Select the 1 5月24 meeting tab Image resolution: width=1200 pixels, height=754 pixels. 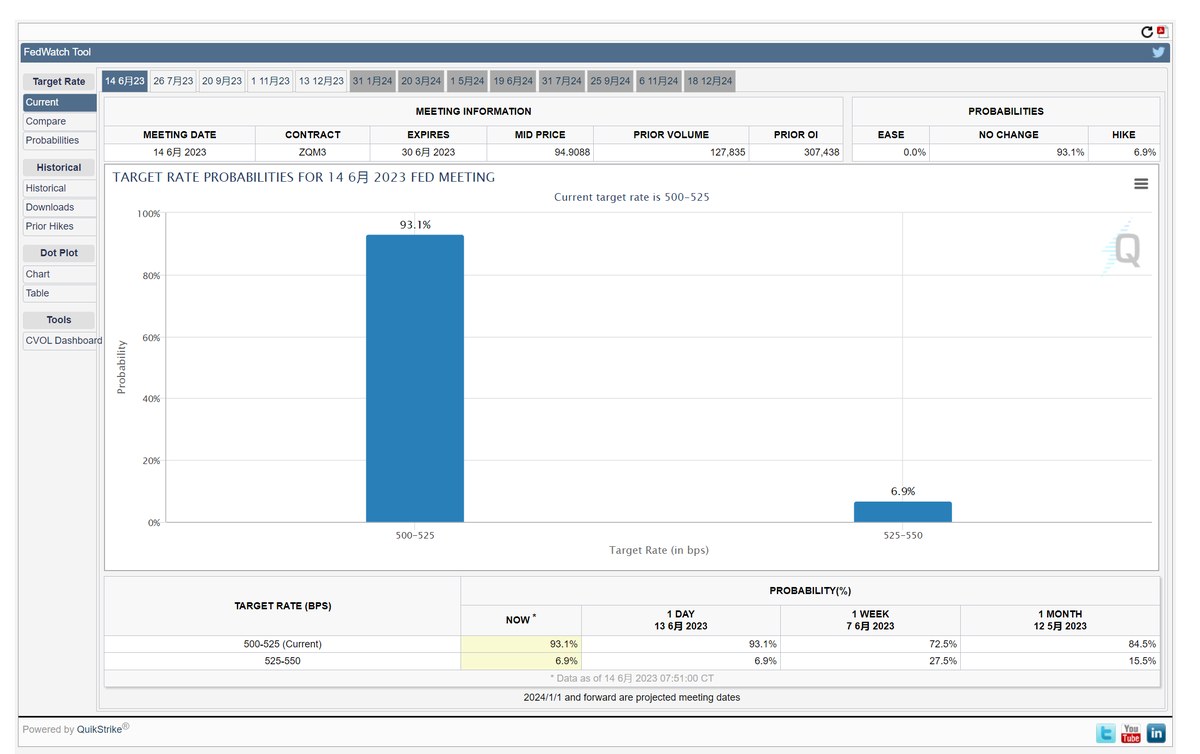click(467, 81)
